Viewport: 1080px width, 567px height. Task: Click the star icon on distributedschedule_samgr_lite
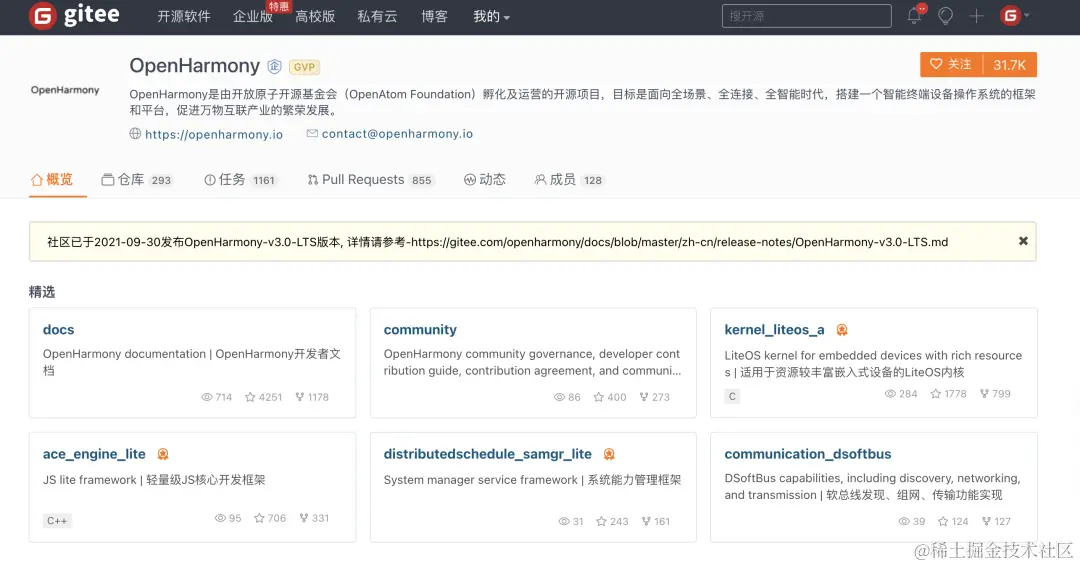(601, 522)
